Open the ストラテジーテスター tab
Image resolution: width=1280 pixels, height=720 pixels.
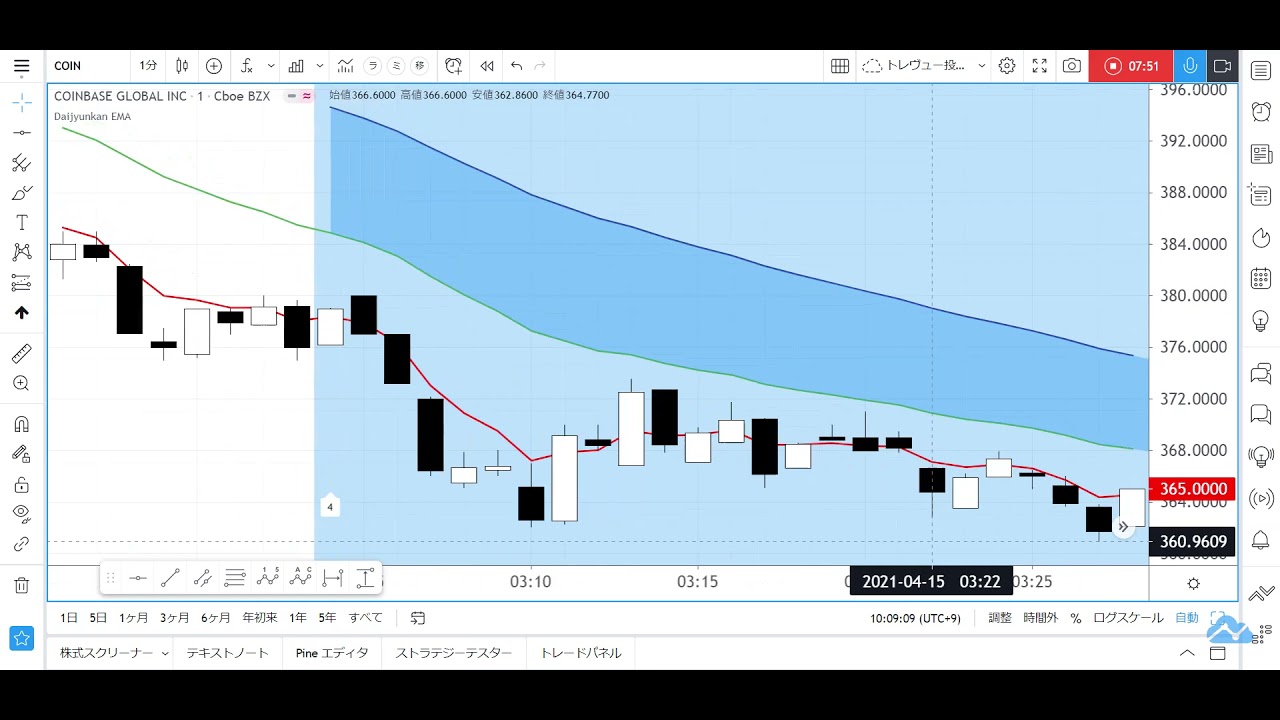point(453,653)
